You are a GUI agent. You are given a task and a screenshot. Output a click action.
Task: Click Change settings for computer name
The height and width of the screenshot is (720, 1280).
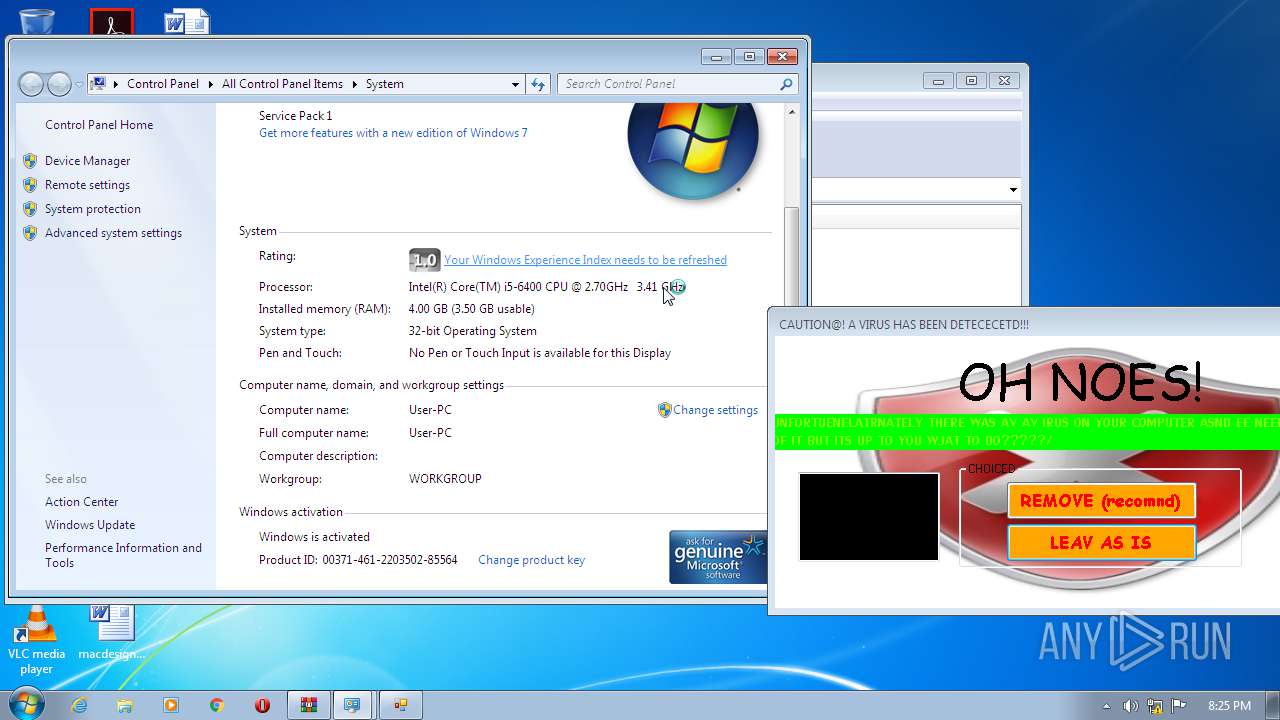point(715,410)
